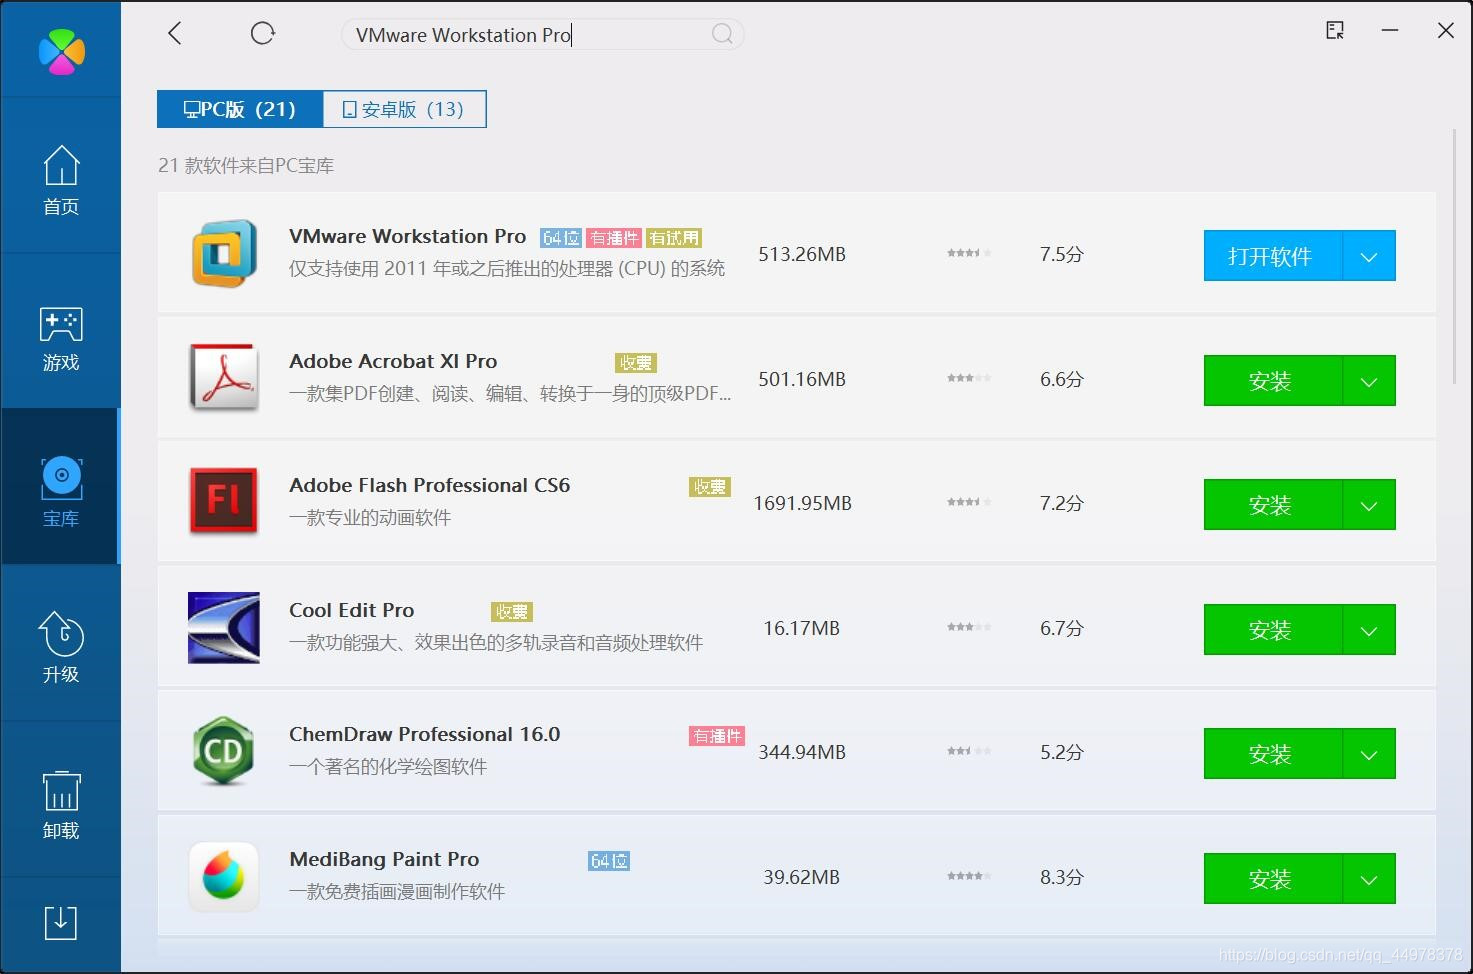Install Adobe Acrobat XI Pro
This screenshot has height=974, width=1473.
pyautogui.click(x=1272, y=381)
